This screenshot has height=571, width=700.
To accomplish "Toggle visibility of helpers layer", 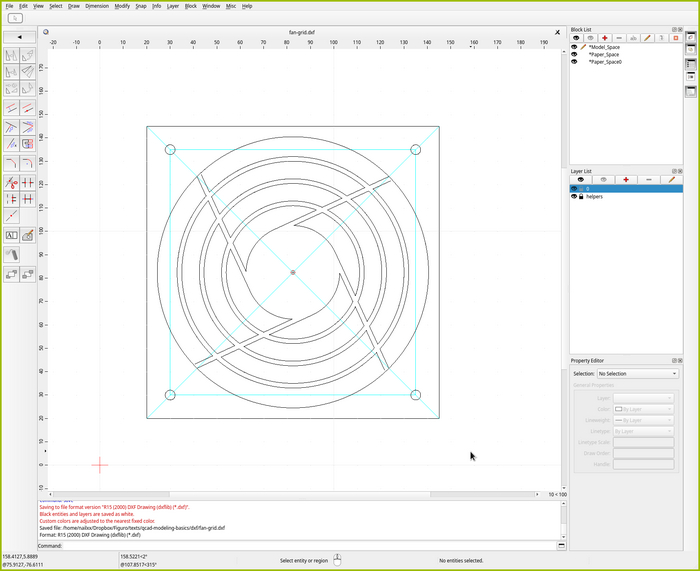I will (574, 197).
